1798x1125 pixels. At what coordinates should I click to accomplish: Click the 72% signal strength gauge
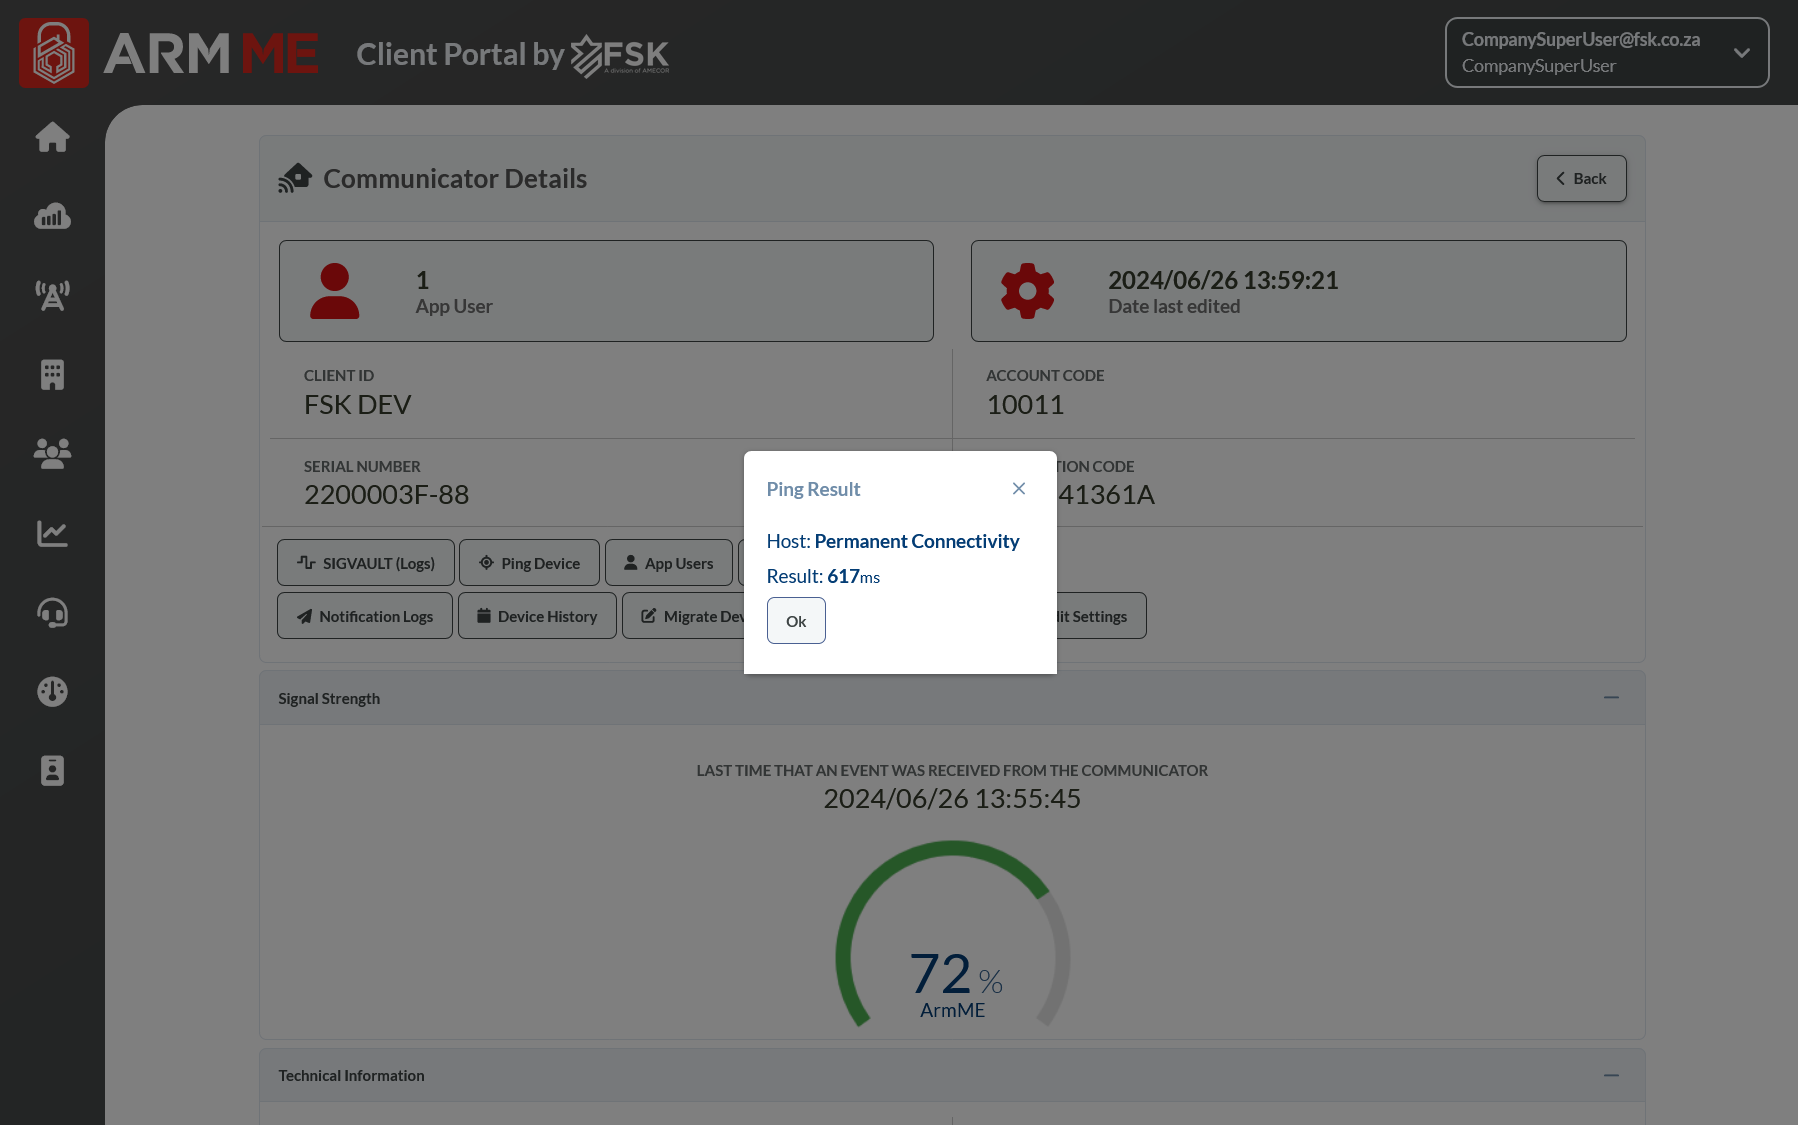tap(952, 940)
